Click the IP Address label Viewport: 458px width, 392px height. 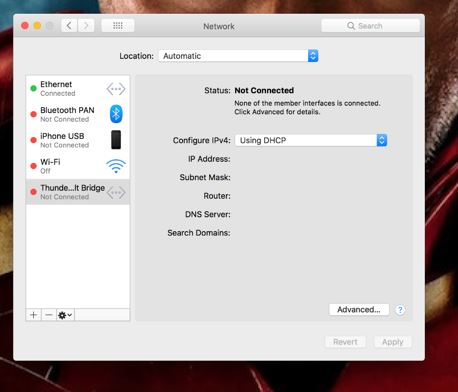coord(209,159)
